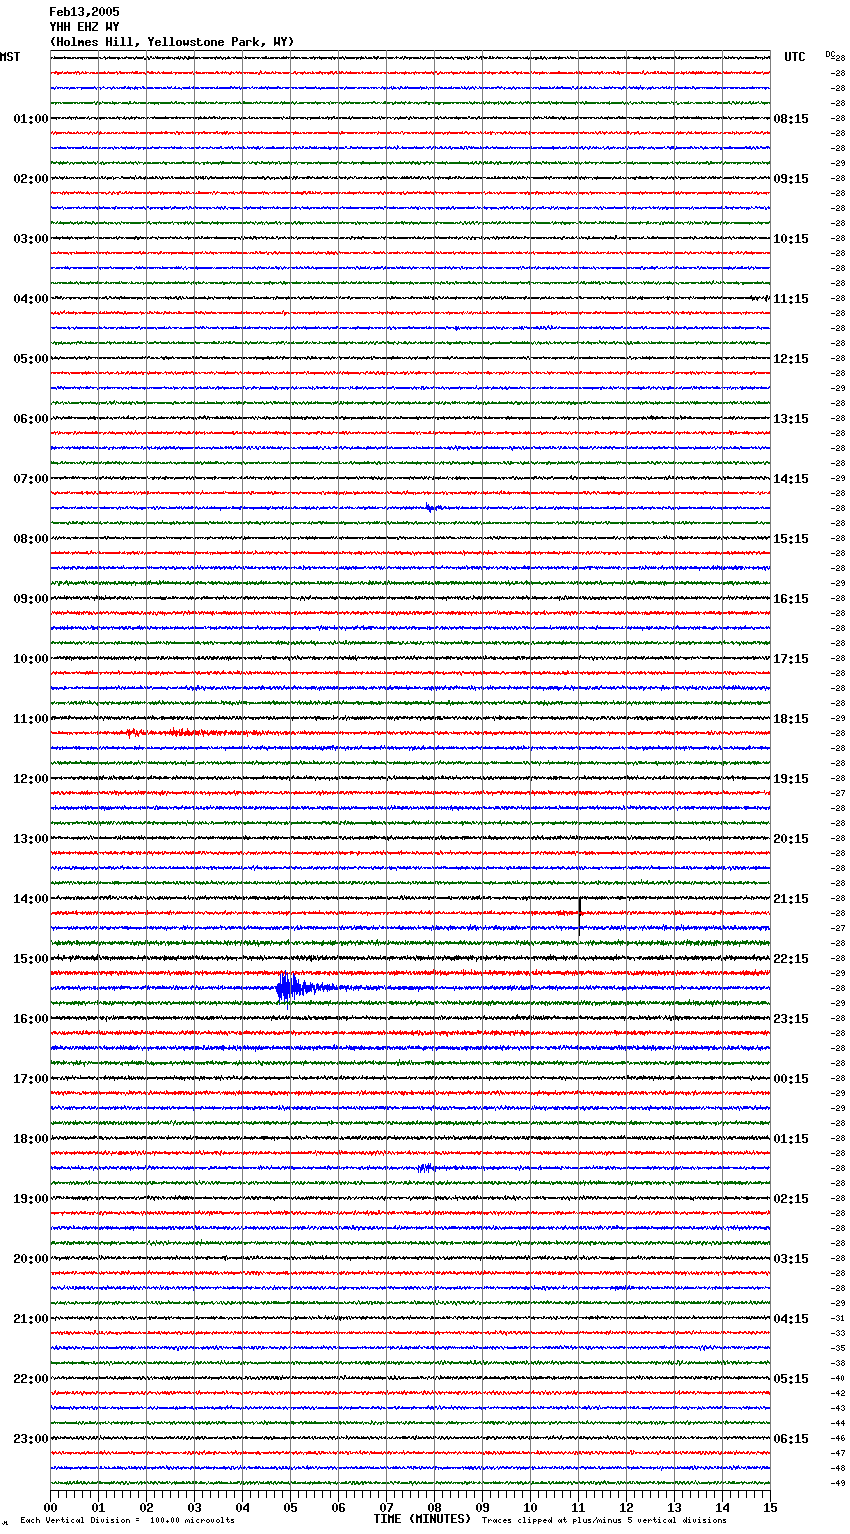Click the Holmes Hill, Yellowstone Park location title

click(x=172, y=42)
